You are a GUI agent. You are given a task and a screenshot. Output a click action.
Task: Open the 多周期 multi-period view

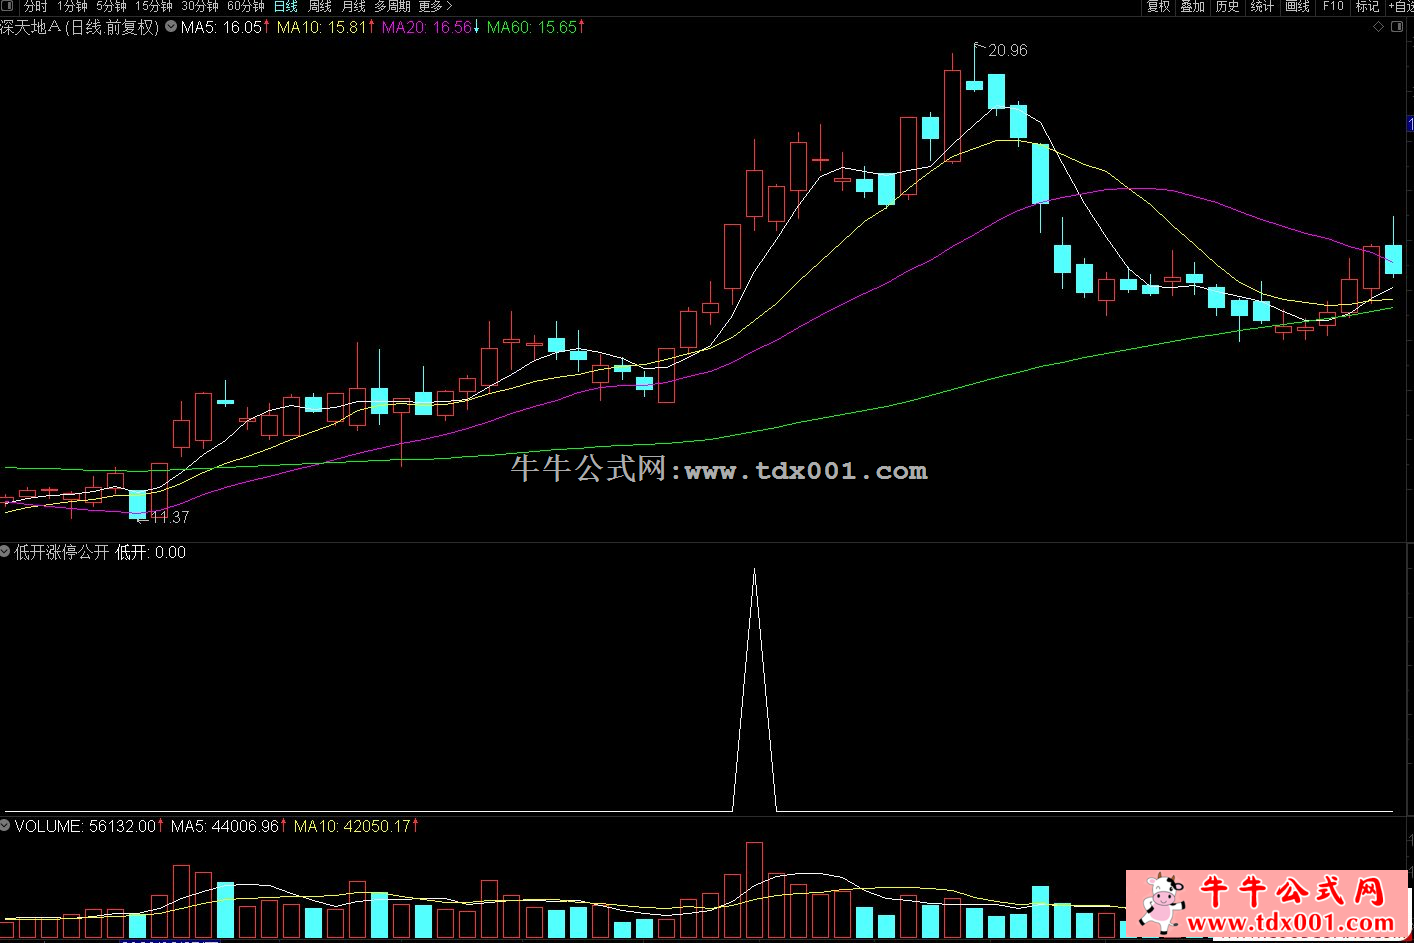[392, 6]
